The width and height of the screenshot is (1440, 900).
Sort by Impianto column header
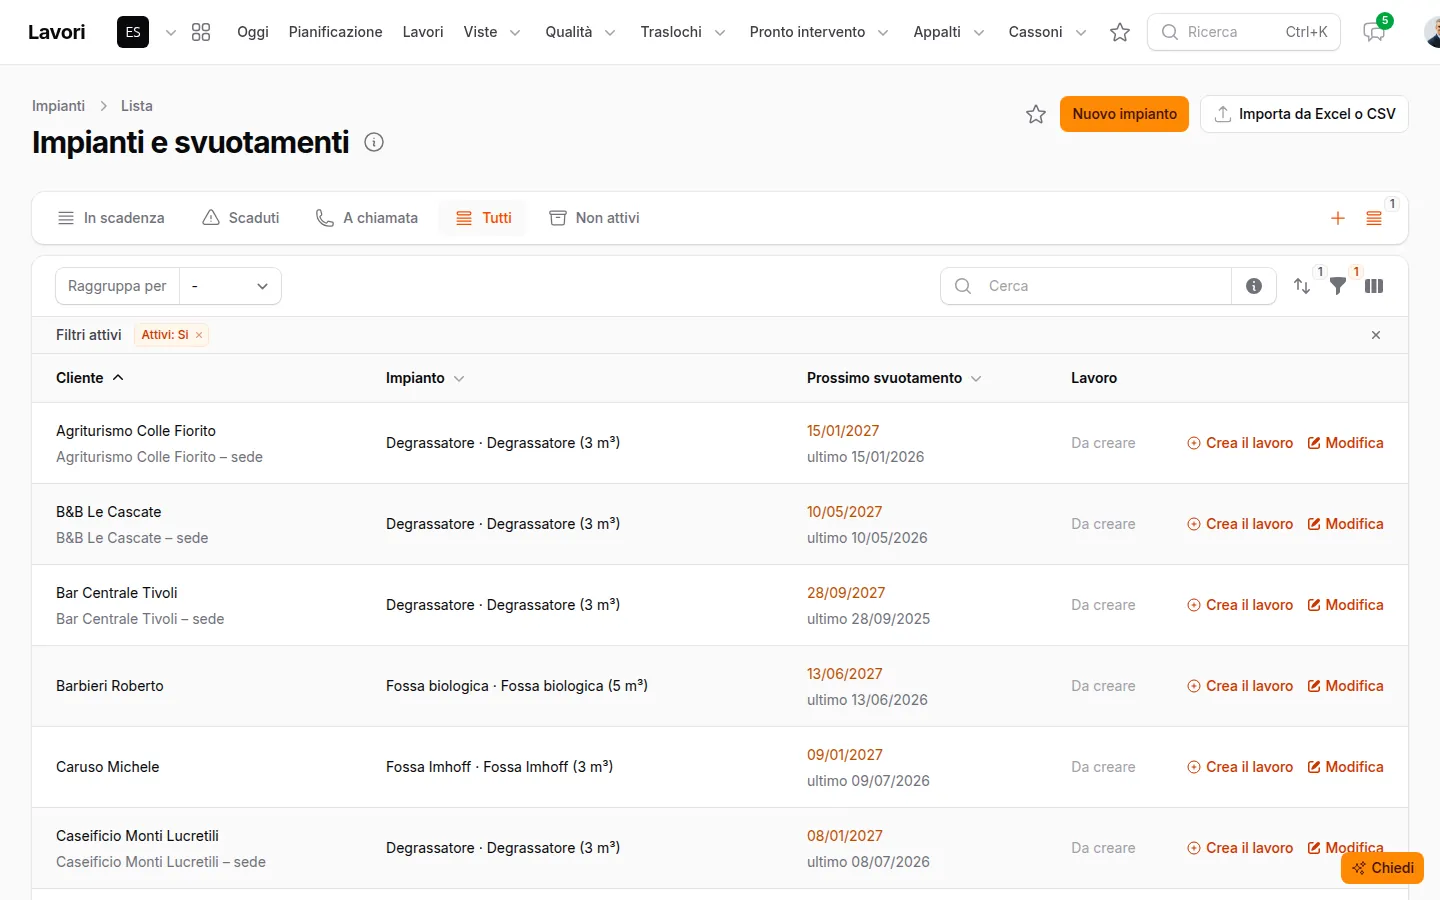point(425,378)
